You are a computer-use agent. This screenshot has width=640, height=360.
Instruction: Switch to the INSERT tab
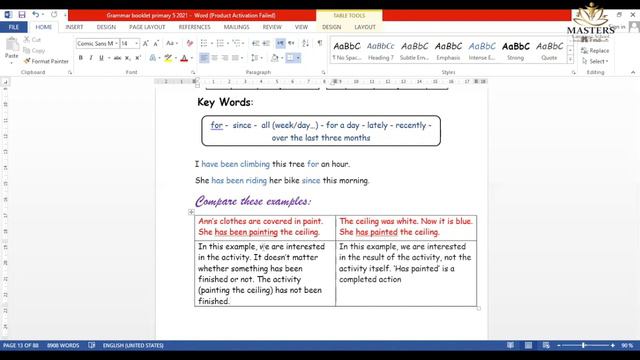[x=74, y=27]
